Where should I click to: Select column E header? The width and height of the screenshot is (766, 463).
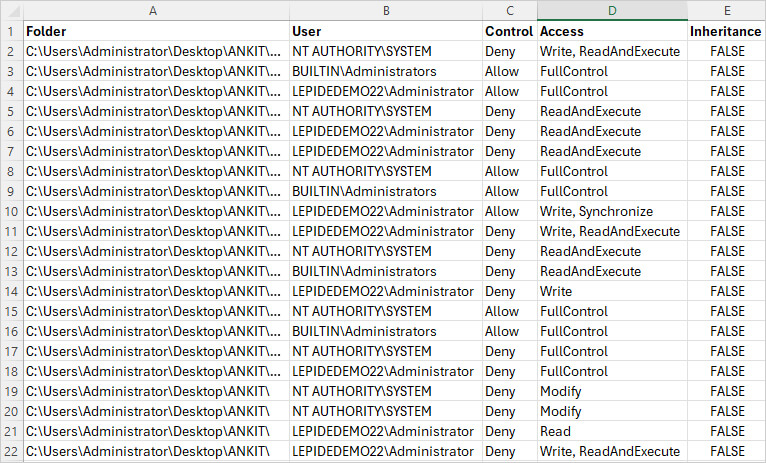(x=726, y=11)
